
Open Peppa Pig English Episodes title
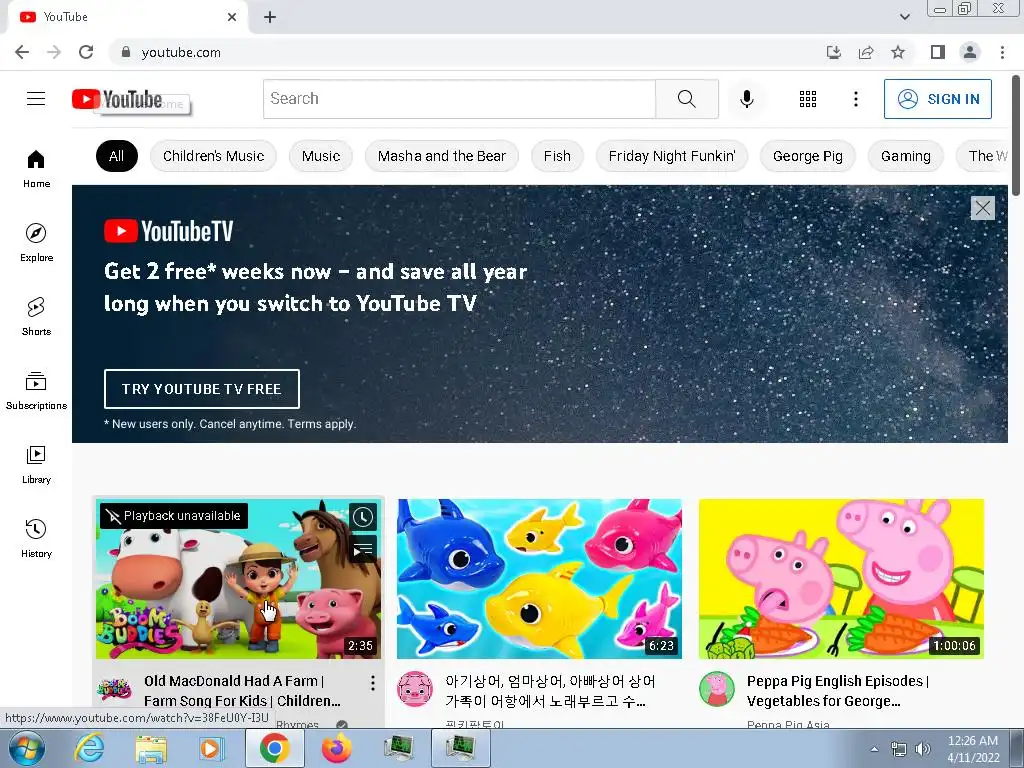[x=839, y=691]
